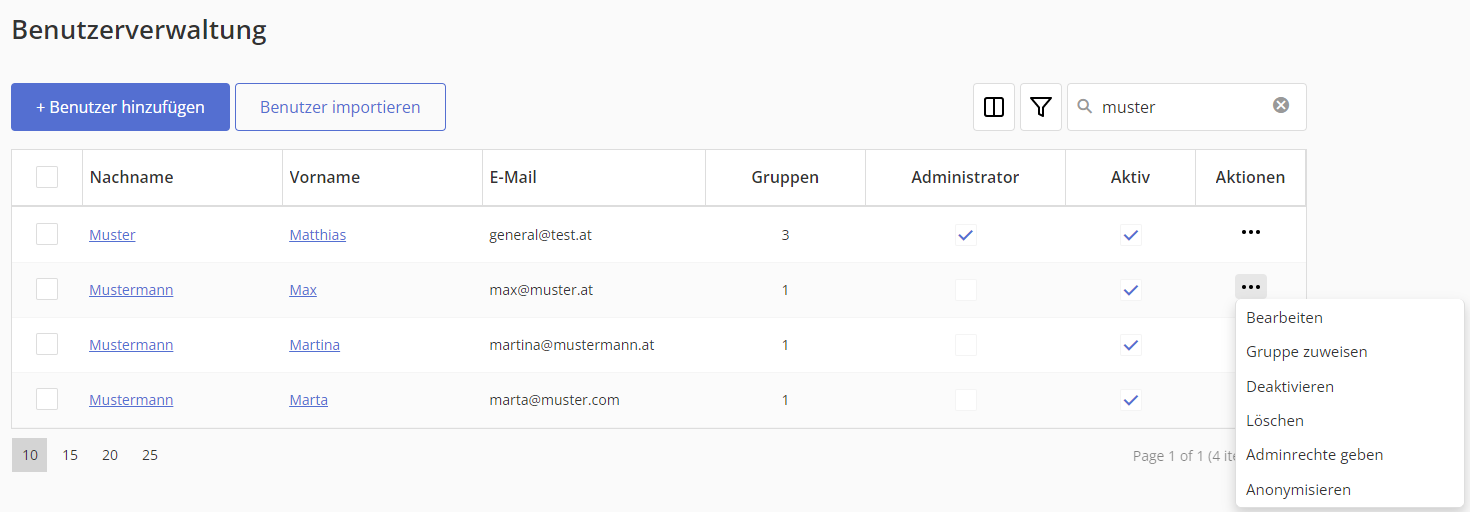Select Gruppe zuweisen menu entry
The image size is (1470, 512).
pyautogui.click(x=1306, y=352)
